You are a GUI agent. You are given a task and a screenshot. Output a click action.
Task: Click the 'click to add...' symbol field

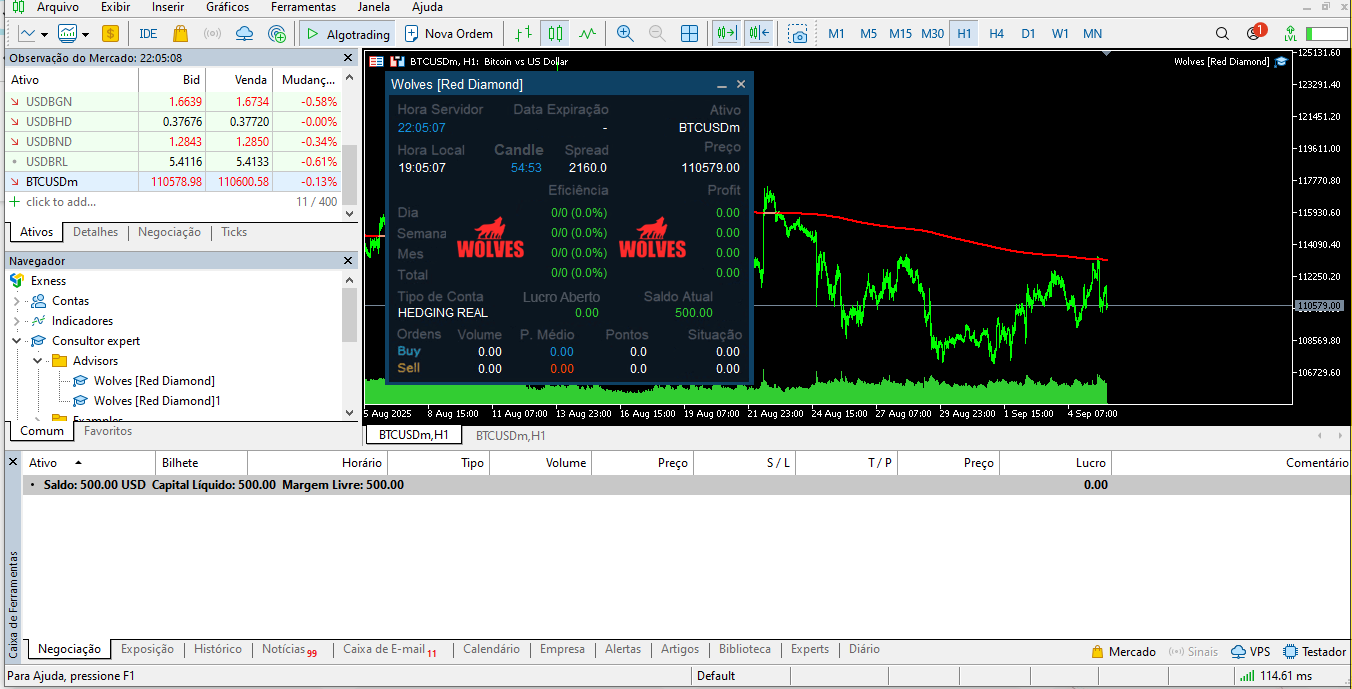(61, 202)
